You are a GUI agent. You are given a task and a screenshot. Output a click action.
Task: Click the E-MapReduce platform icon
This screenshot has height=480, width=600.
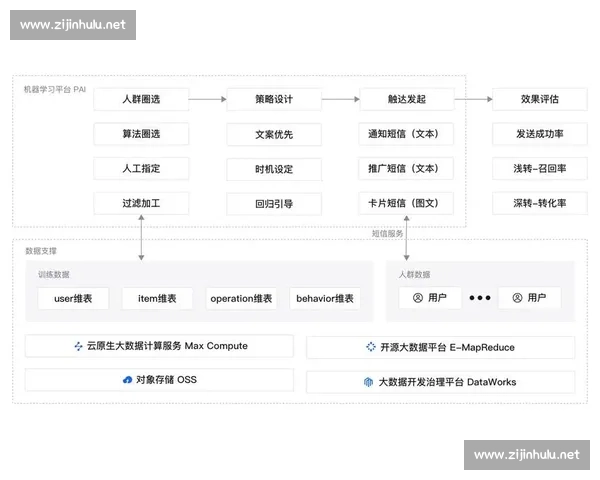pyautogui.click(x=371, y=347)
